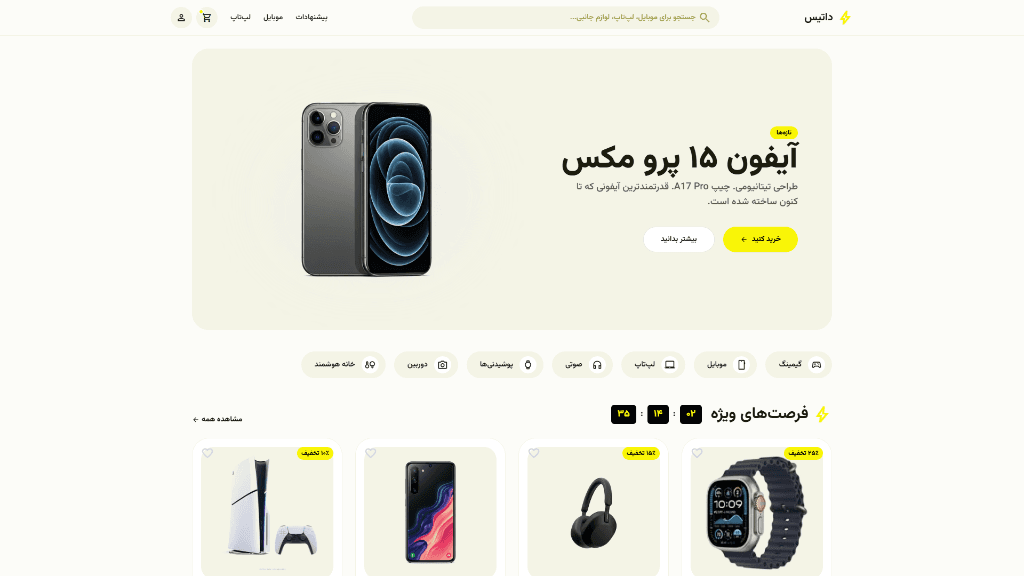Image resolution: width=1024 pixels, height=576 pixels.
Task: Select the gaming controller category chip
Action: tap(798, 364)
